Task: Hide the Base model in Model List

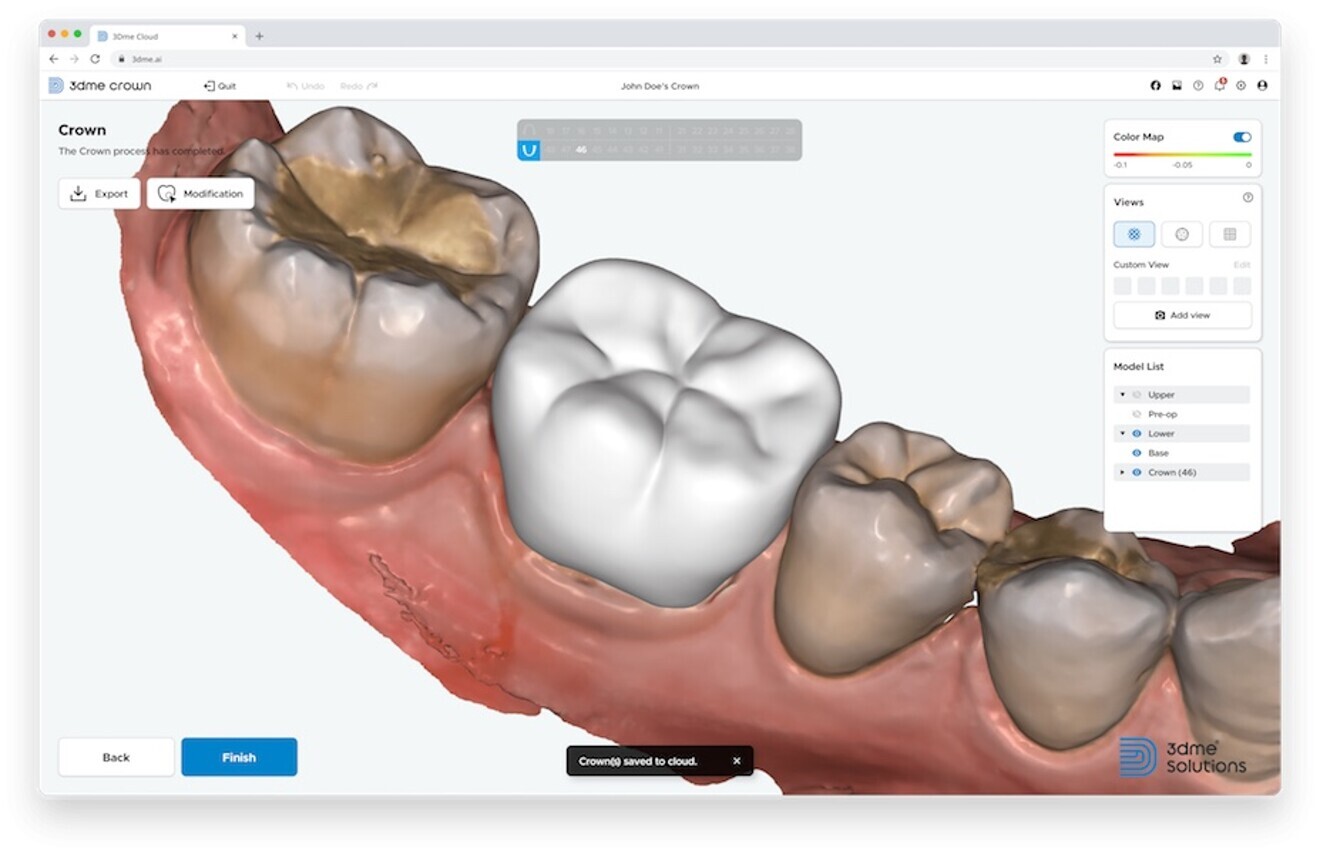Action: [1135, 452]
